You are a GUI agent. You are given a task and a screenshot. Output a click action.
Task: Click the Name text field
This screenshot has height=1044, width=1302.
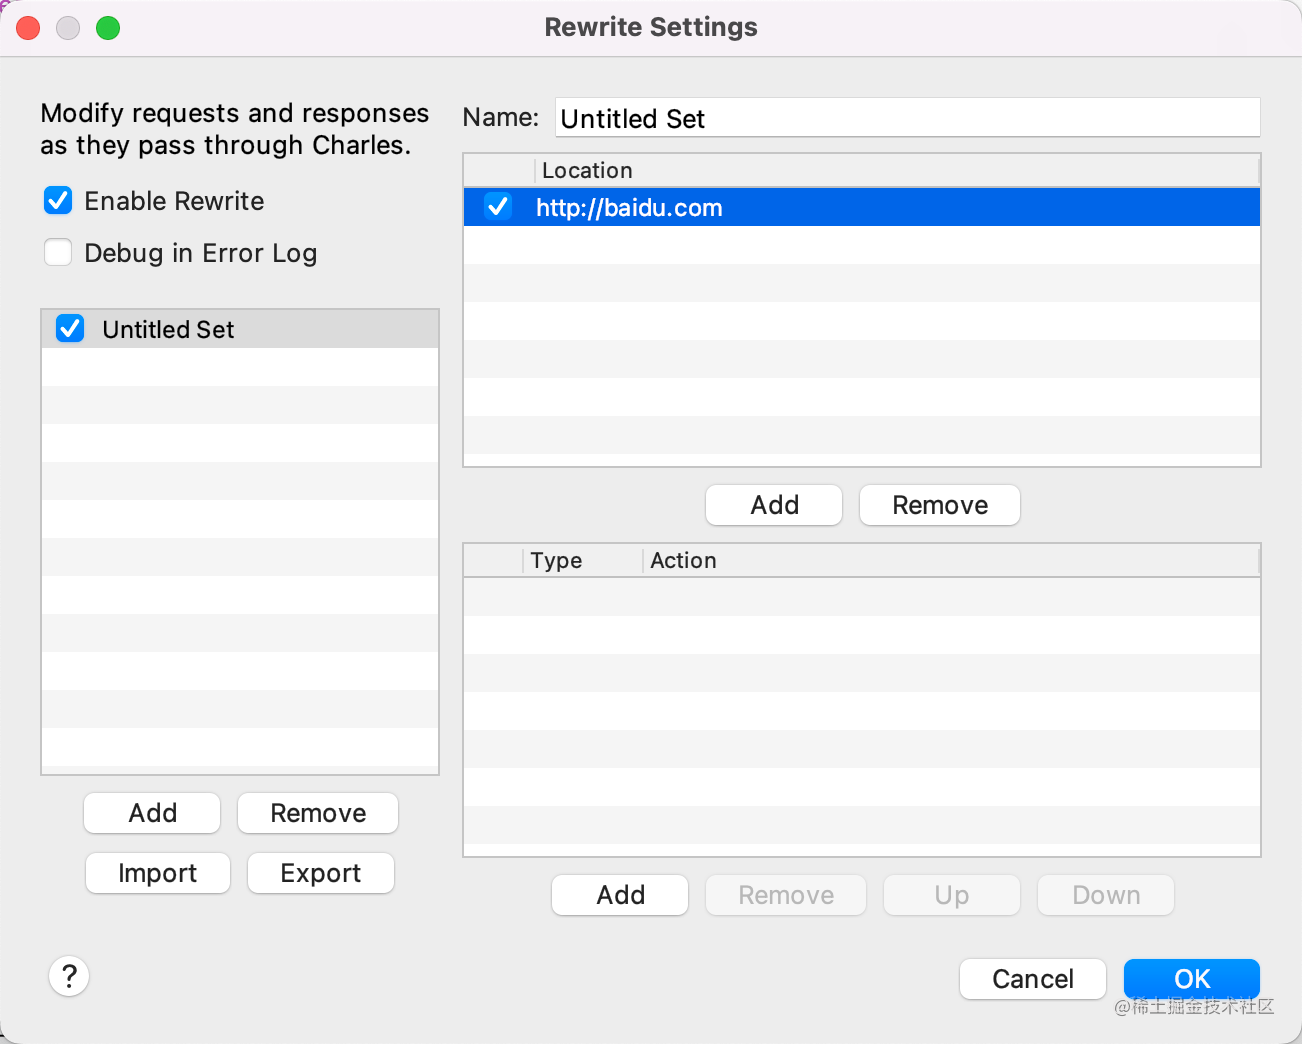[x=907, y=118]
